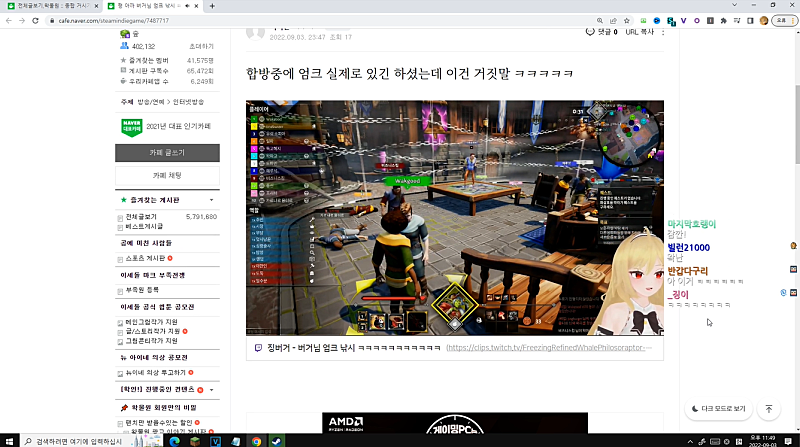Image resolution: width=800 pixels, height=447 pixels.
Task: Click the comment bubble icon near 댓글 0
Action: pos(590,32)
